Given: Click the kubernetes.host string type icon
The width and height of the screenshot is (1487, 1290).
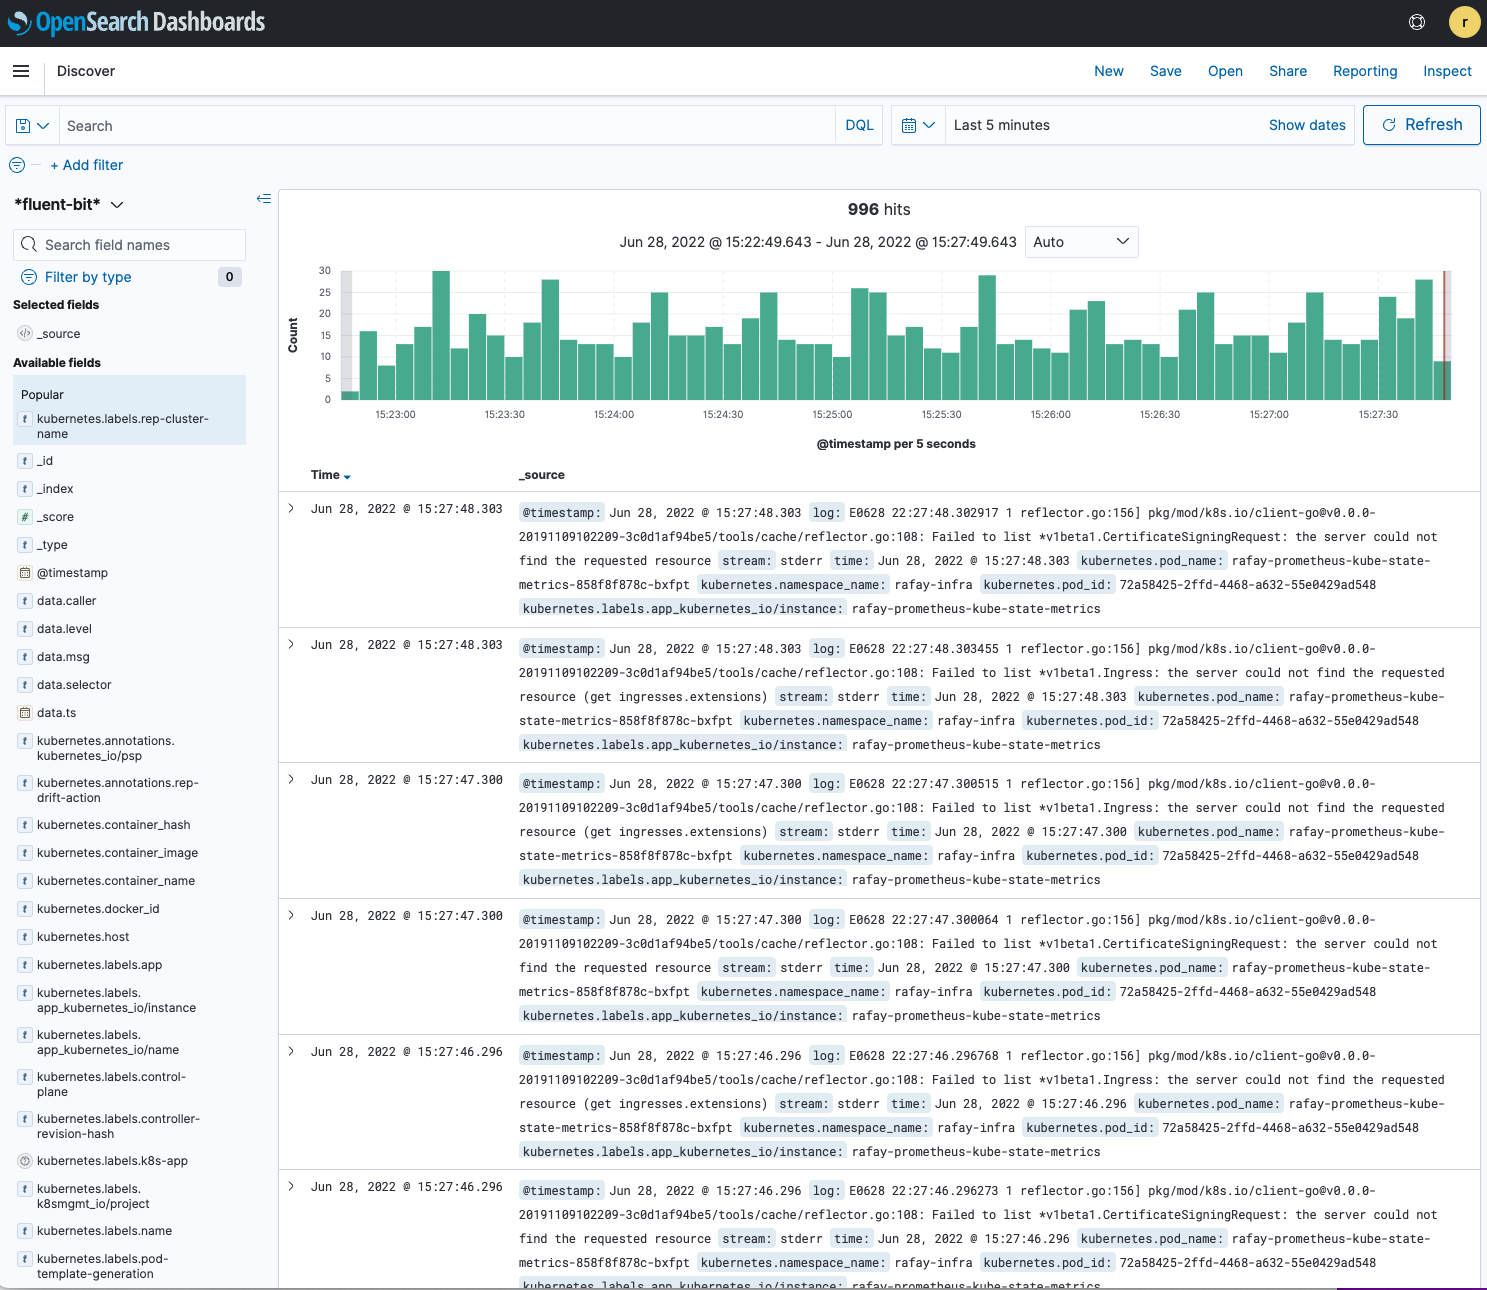Looking at the screenshot, I should (x=25, y=937).
